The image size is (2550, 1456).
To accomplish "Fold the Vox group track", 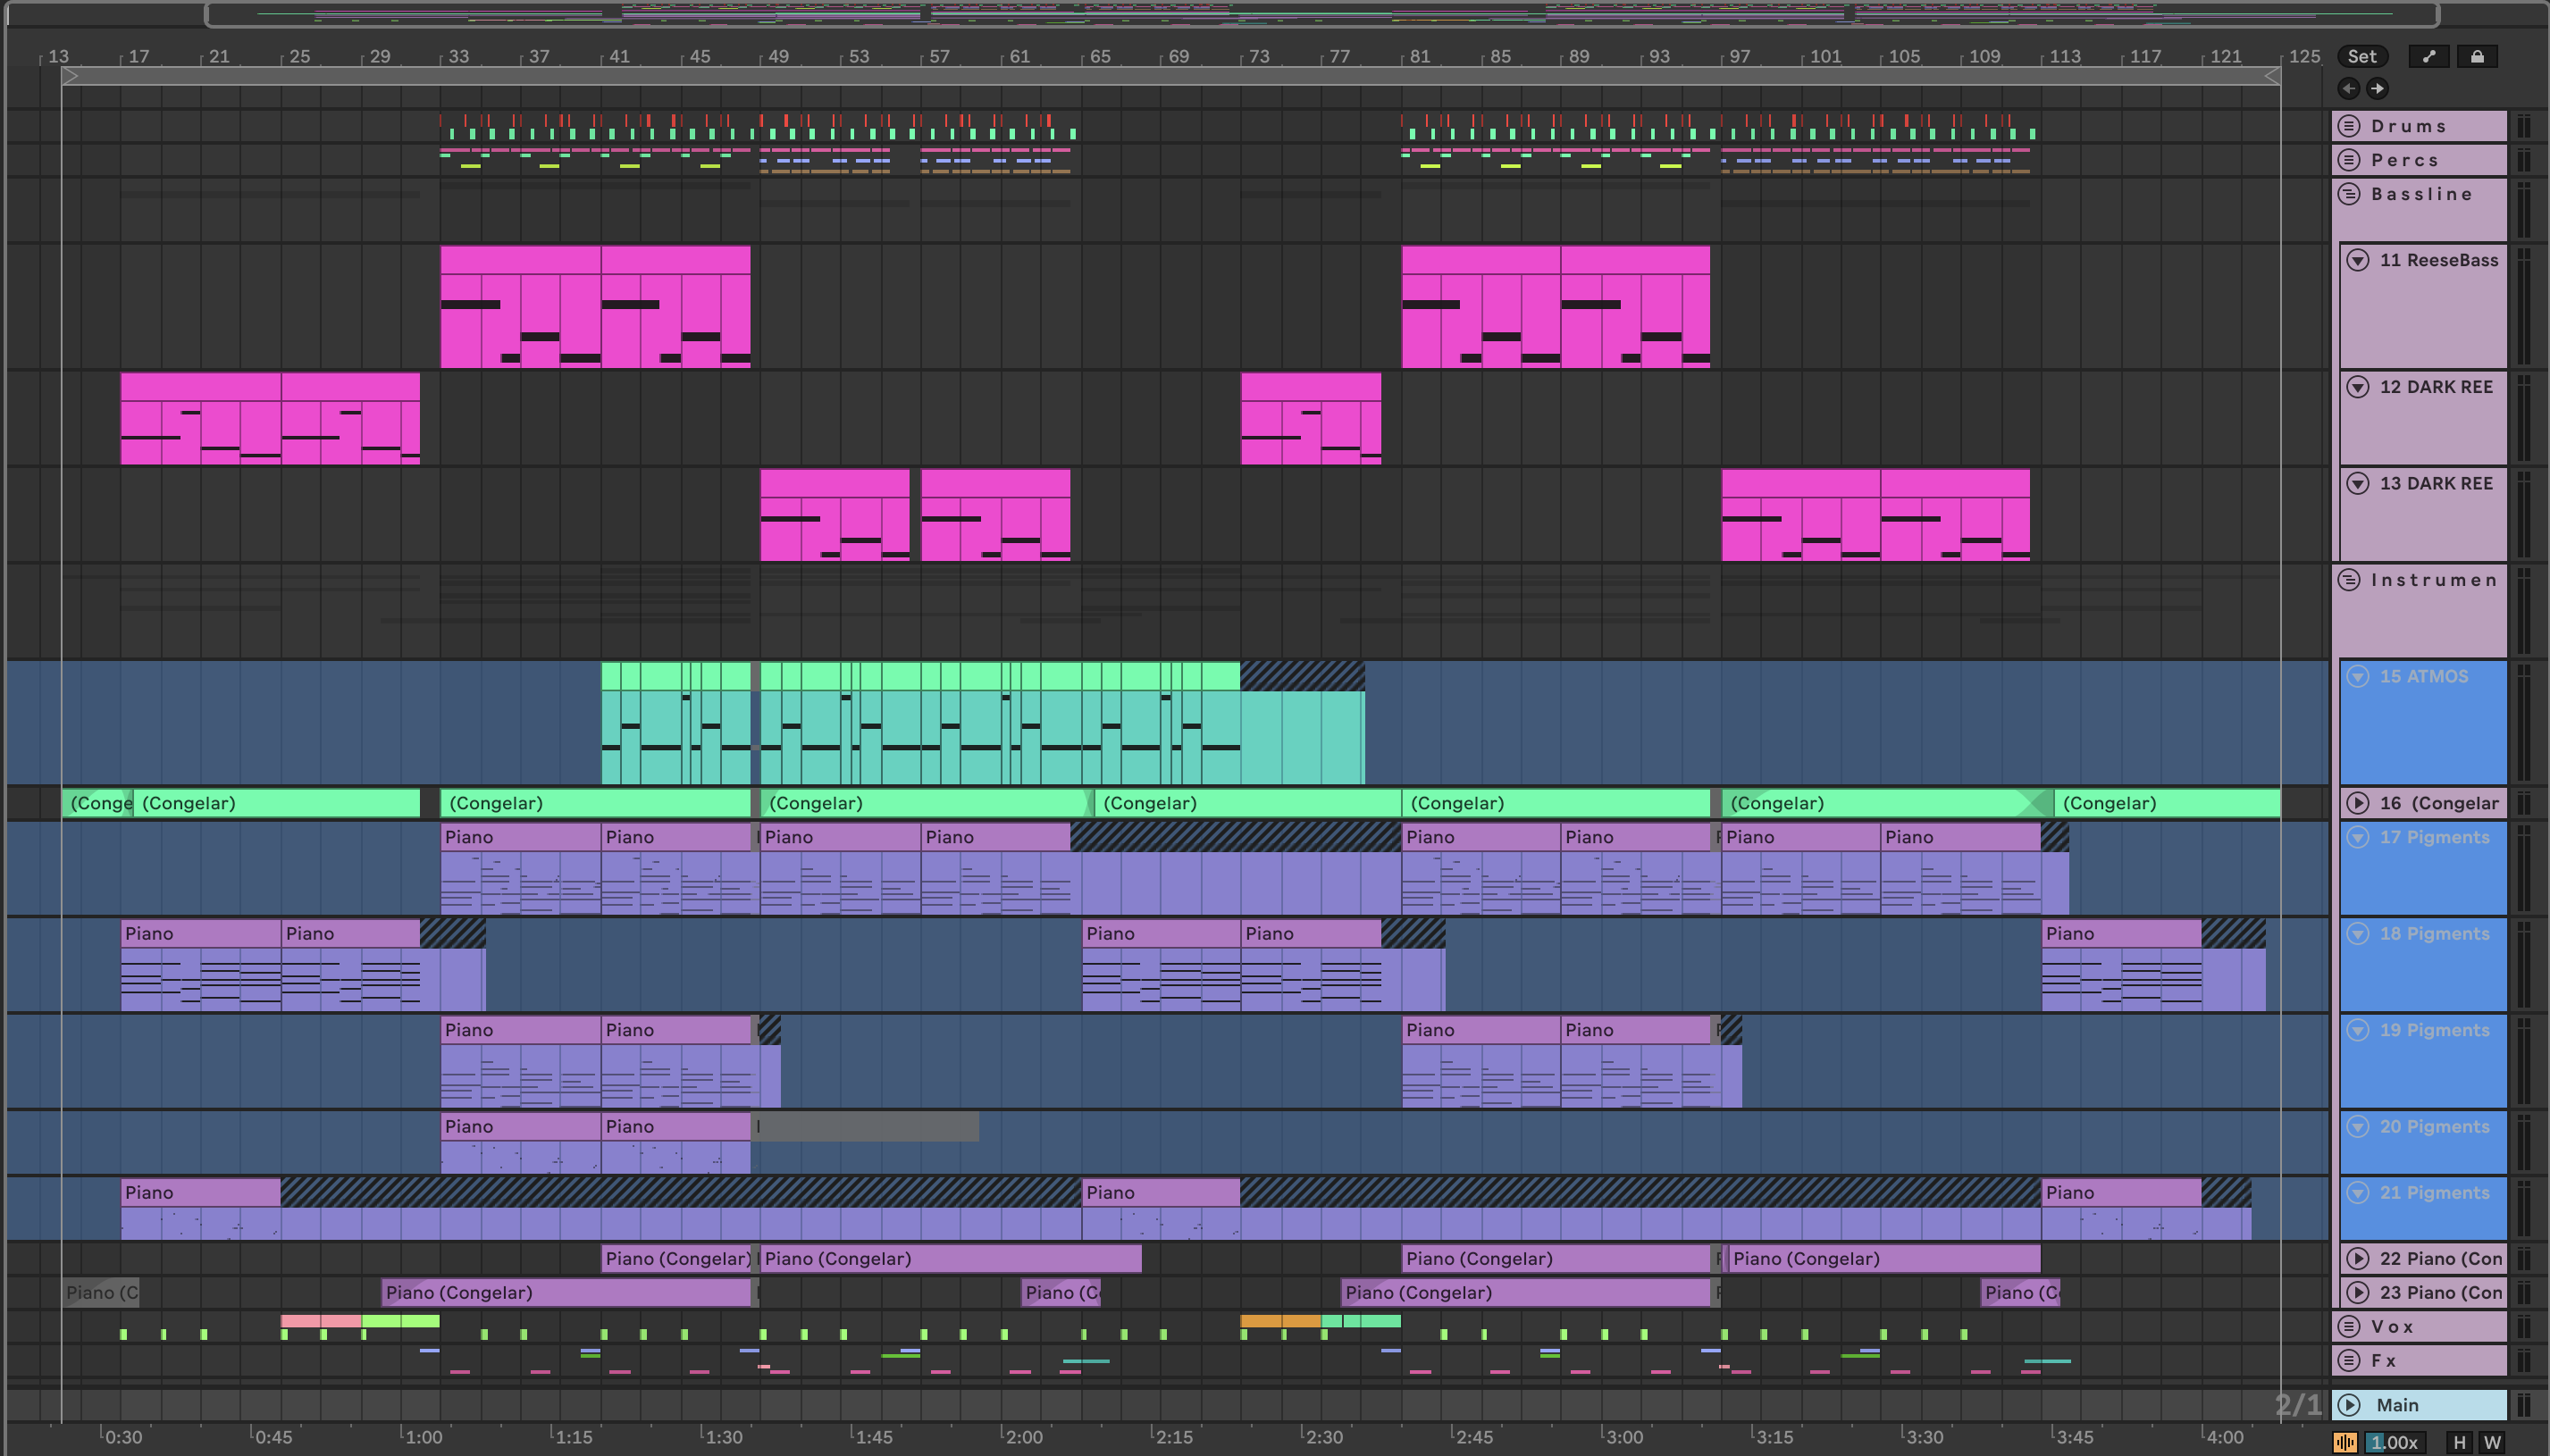I will tap(2350, 1327).
